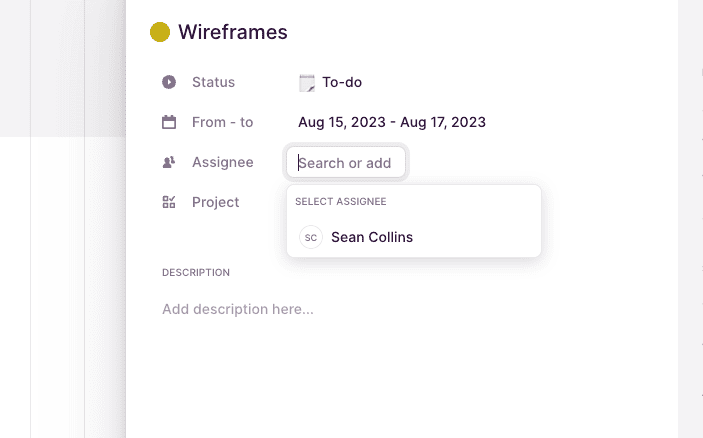This screenshot has width=703, height=438.
Task: Click the calendar icon beside From - to
Action: tap(169, 122)
